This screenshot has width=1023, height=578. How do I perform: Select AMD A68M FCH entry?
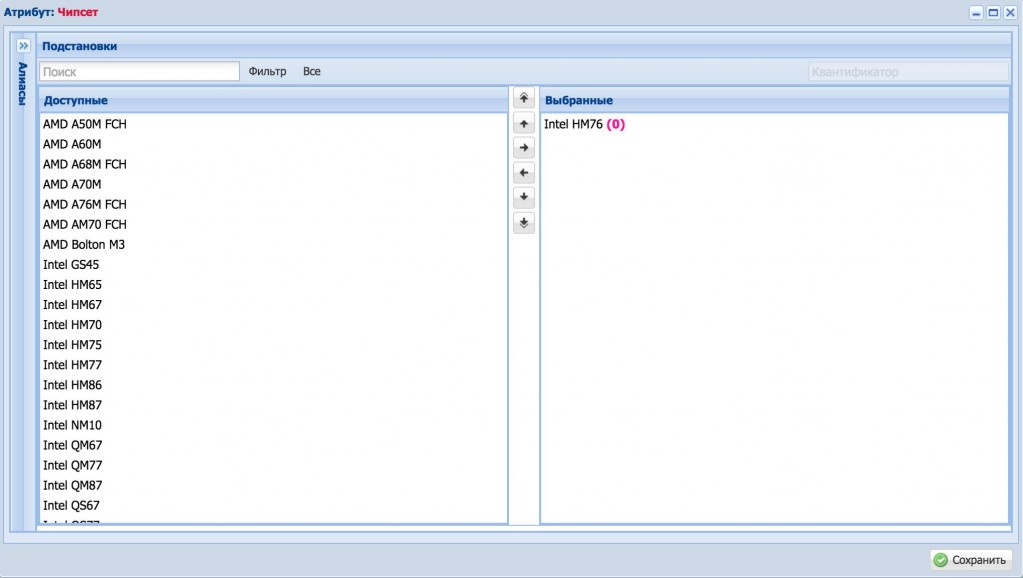click(273, 164)
